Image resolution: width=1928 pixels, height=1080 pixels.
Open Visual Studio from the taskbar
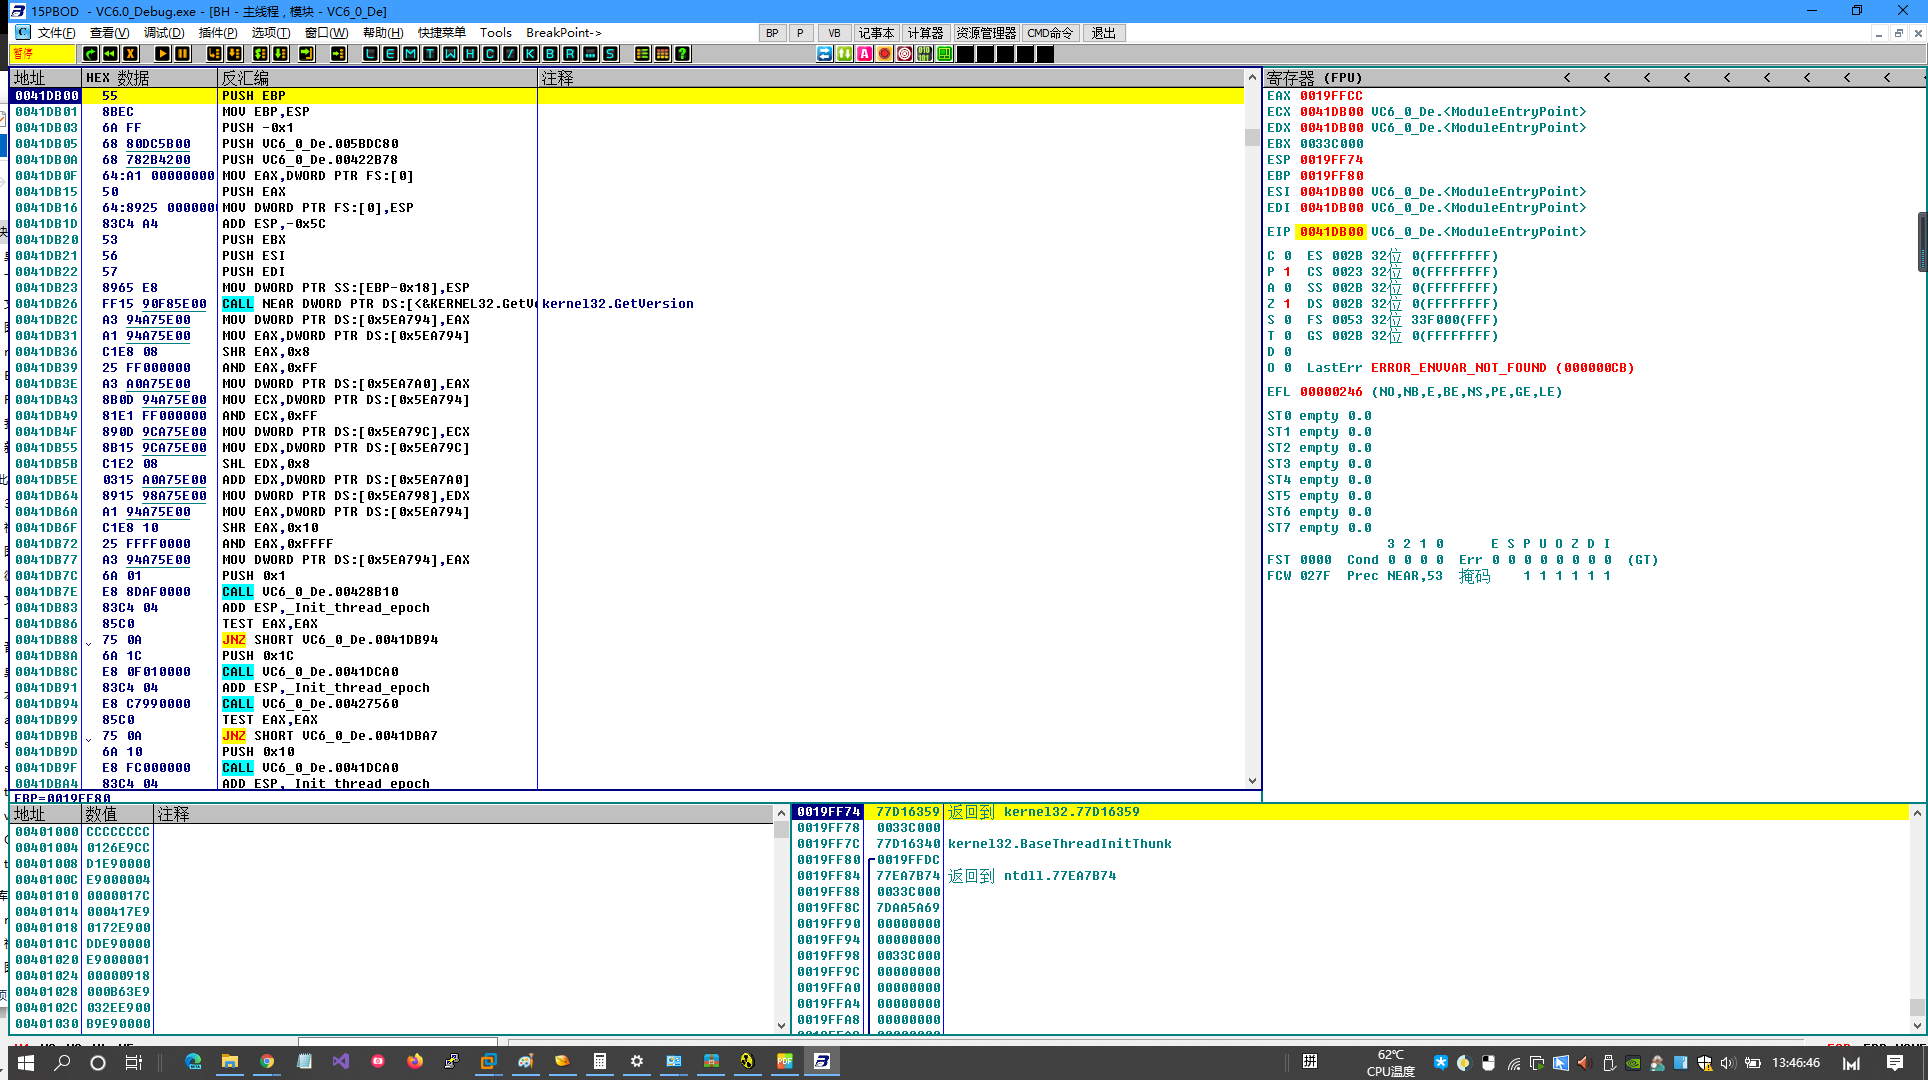point(340,1062)
